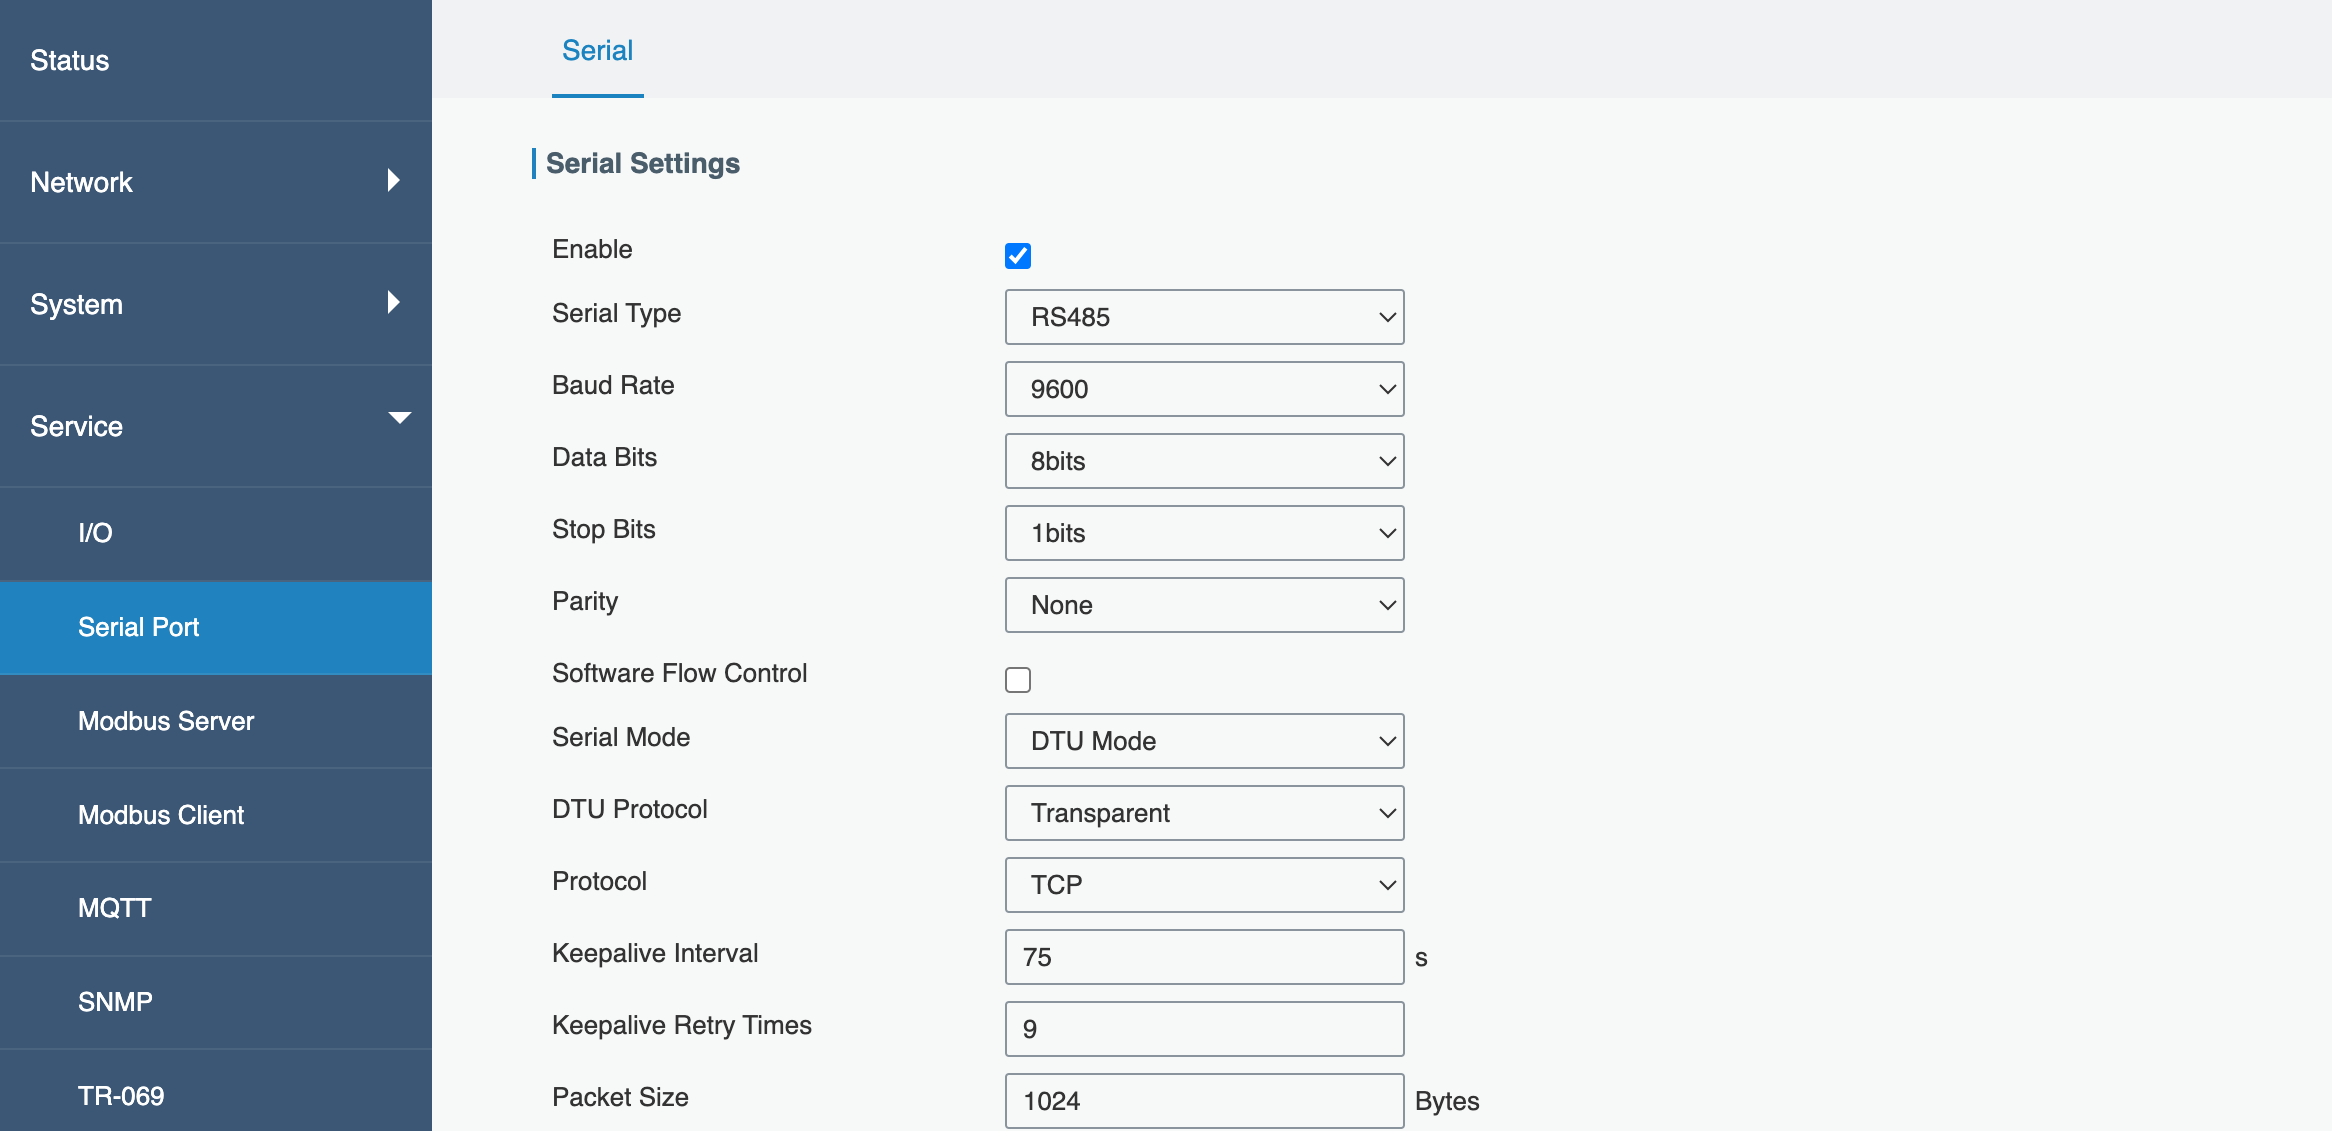Change Serial Mode from DTU Mode

(1204, 741)
